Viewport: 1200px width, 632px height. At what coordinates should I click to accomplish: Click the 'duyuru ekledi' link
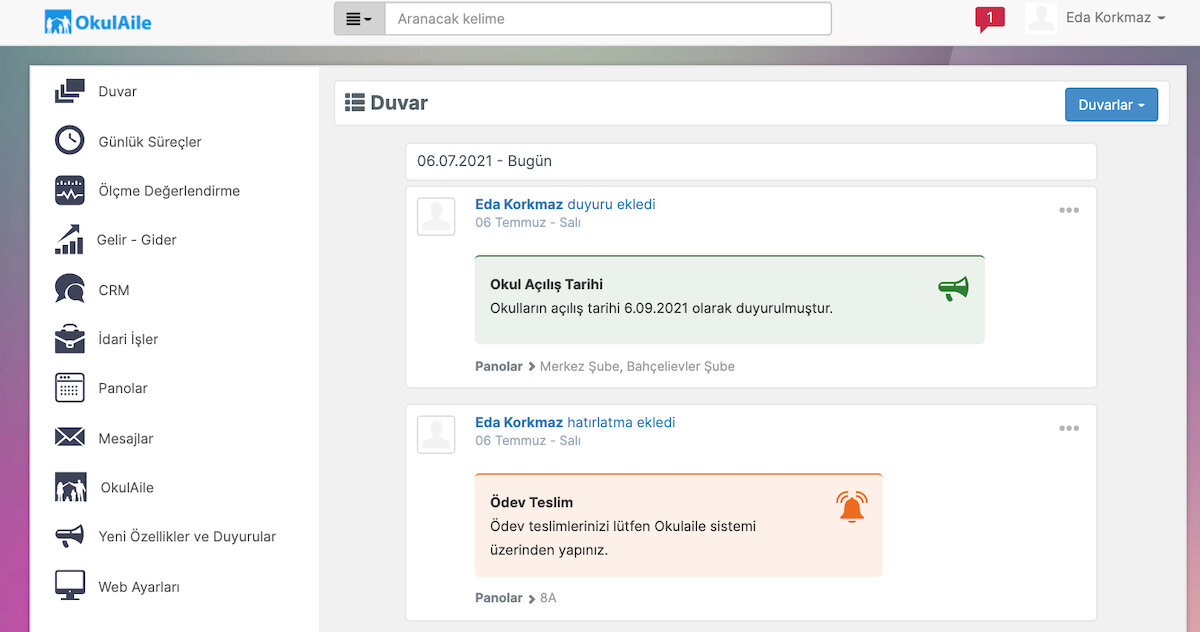coord(611,204)
